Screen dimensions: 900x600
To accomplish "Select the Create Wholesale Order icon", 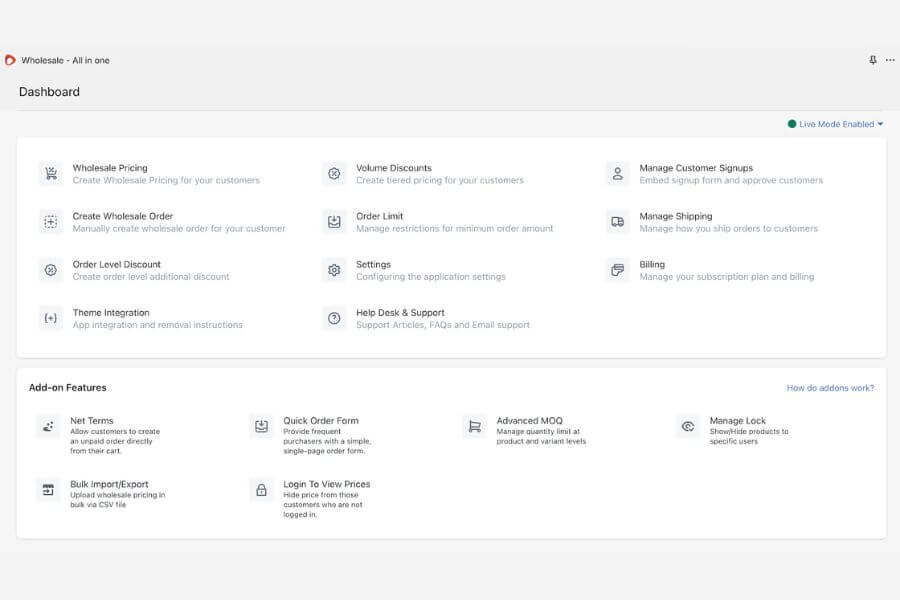I will click(51, 221).
